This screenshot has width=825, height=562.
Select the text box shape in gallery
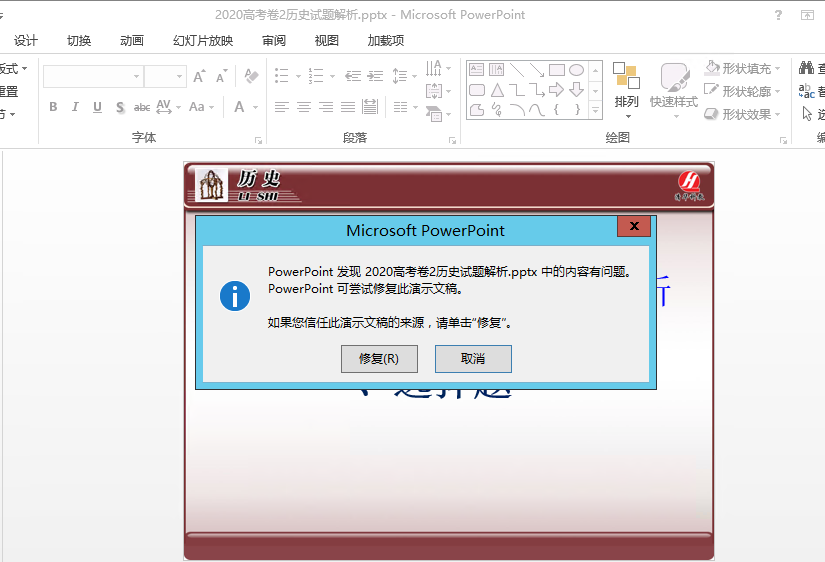pyautogui.click(x=477, y=69)
